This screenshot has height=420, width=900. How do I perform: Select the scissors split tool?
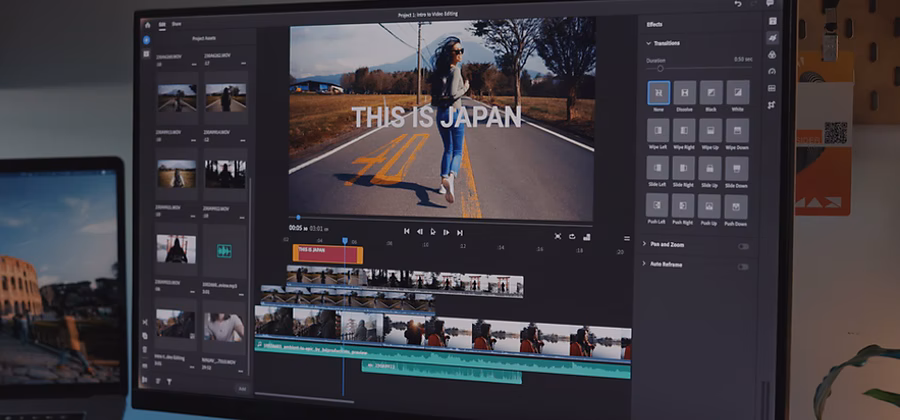[x=145, y=322]
